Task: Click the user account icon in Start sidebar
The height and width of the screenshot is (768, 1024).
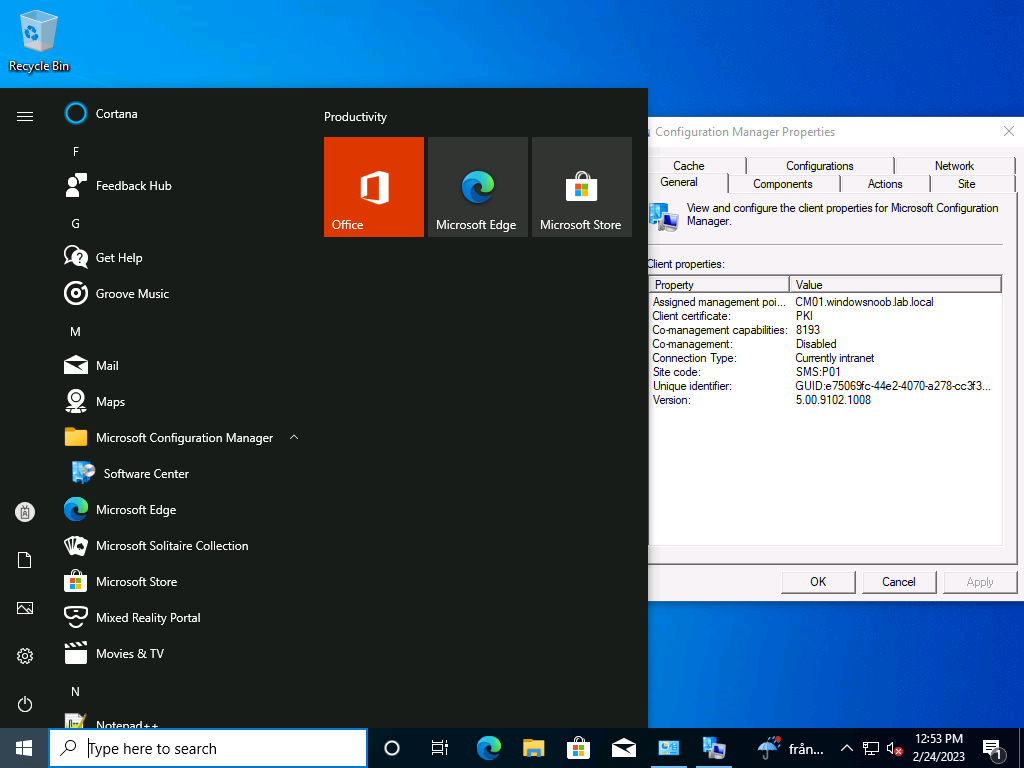Action: tap(25, 512)
